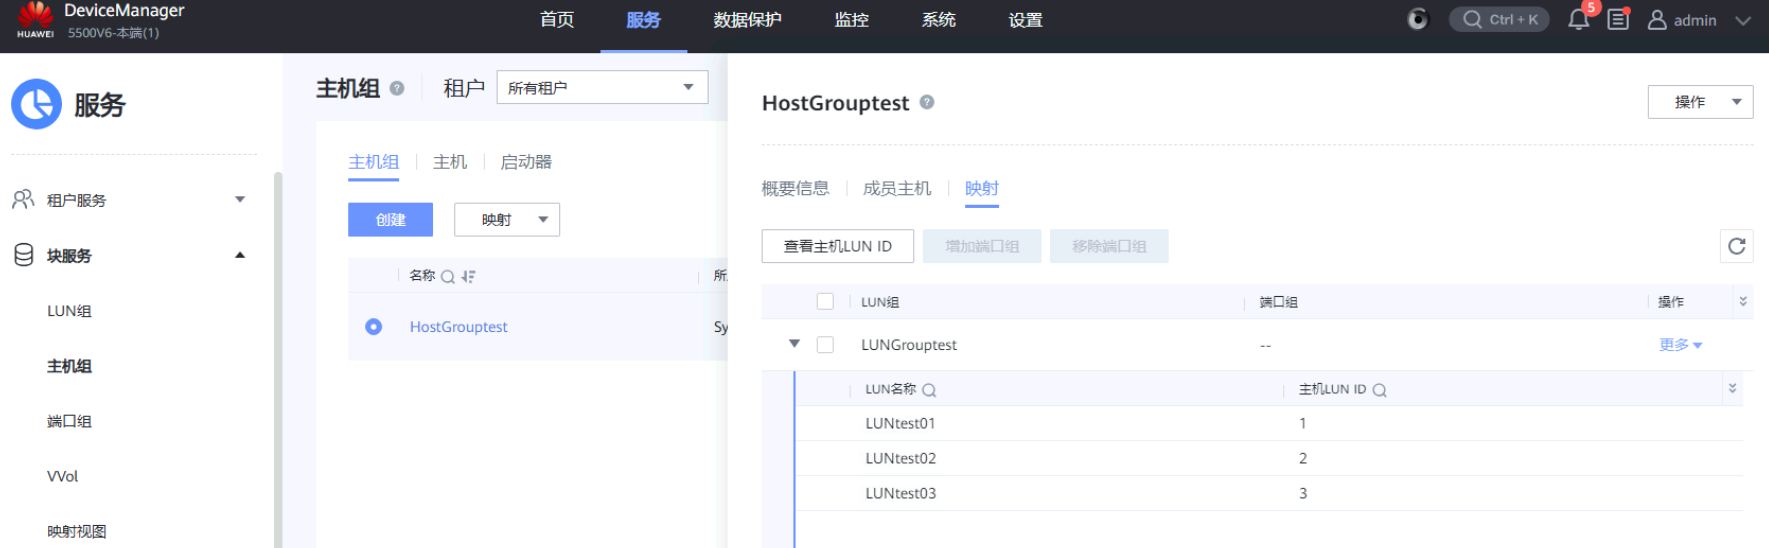Click the Ctrl+K search box
Image resolution: width=1769 pixels, height=548 pixels.
pos(1499,20)
